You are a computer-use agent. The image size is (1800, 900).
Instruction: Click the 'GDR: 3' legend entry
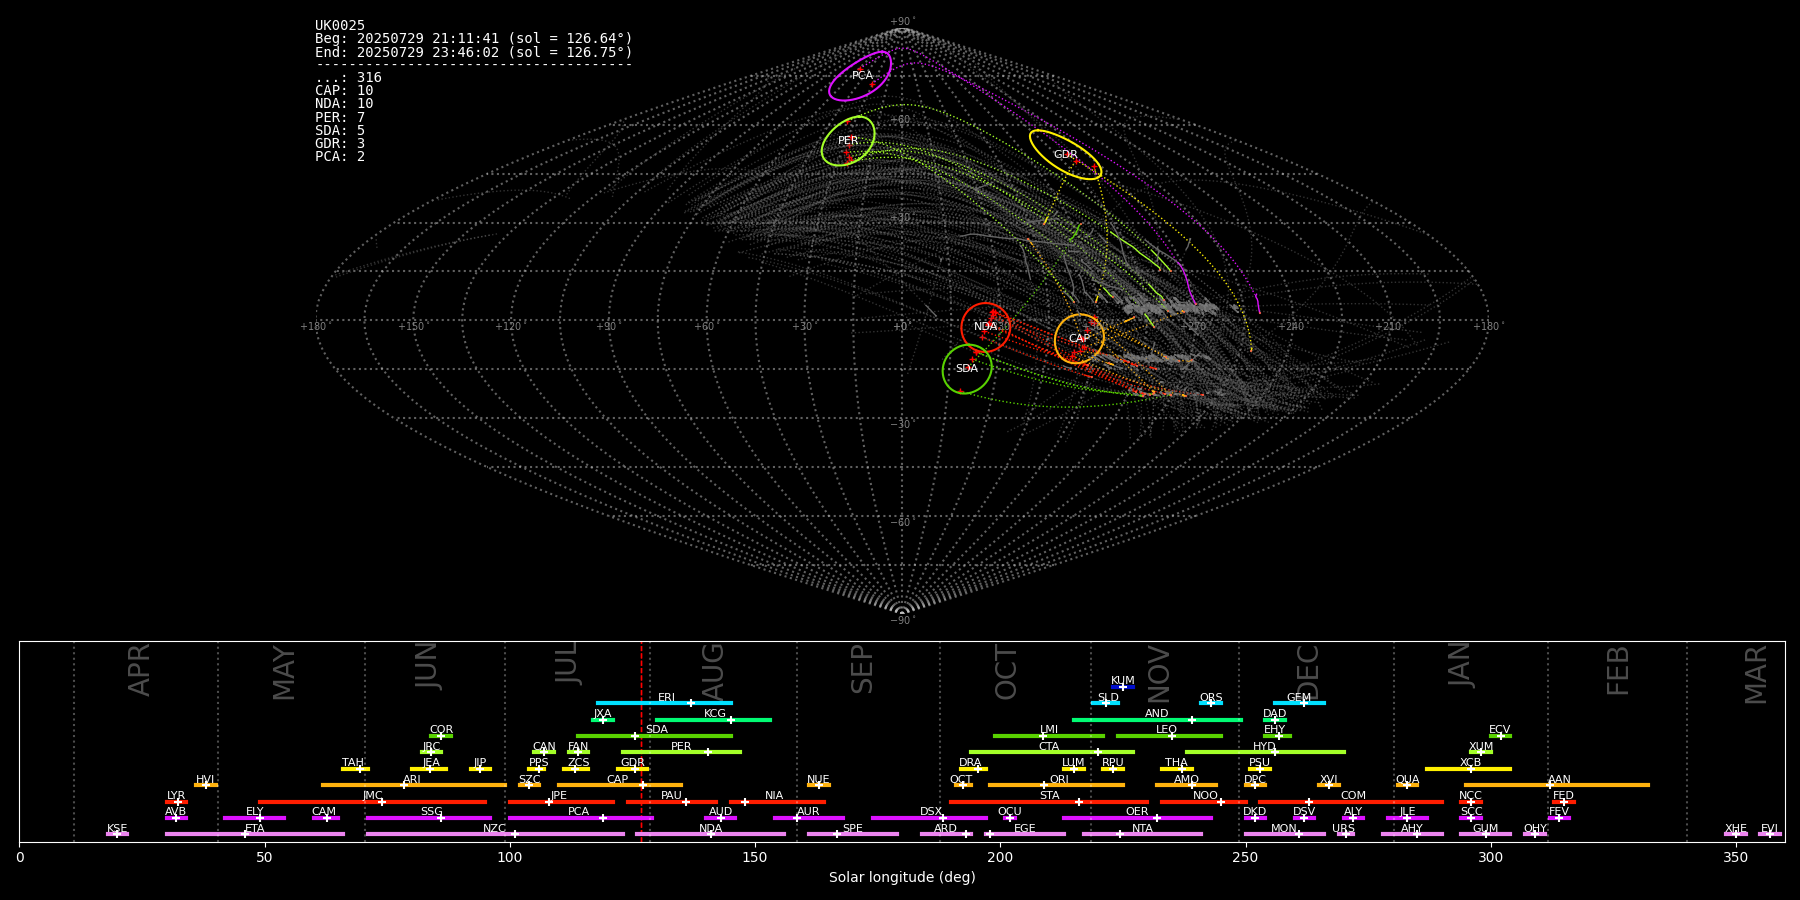340,144
